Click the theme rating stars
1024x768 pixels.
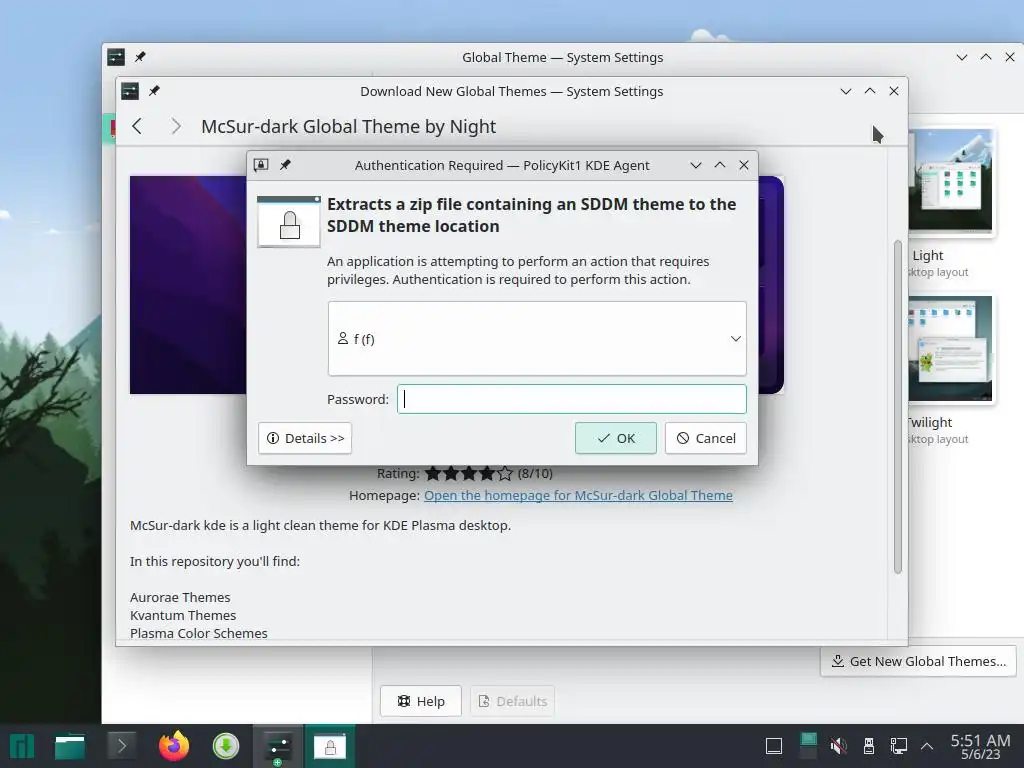click(x=469, y=473)
